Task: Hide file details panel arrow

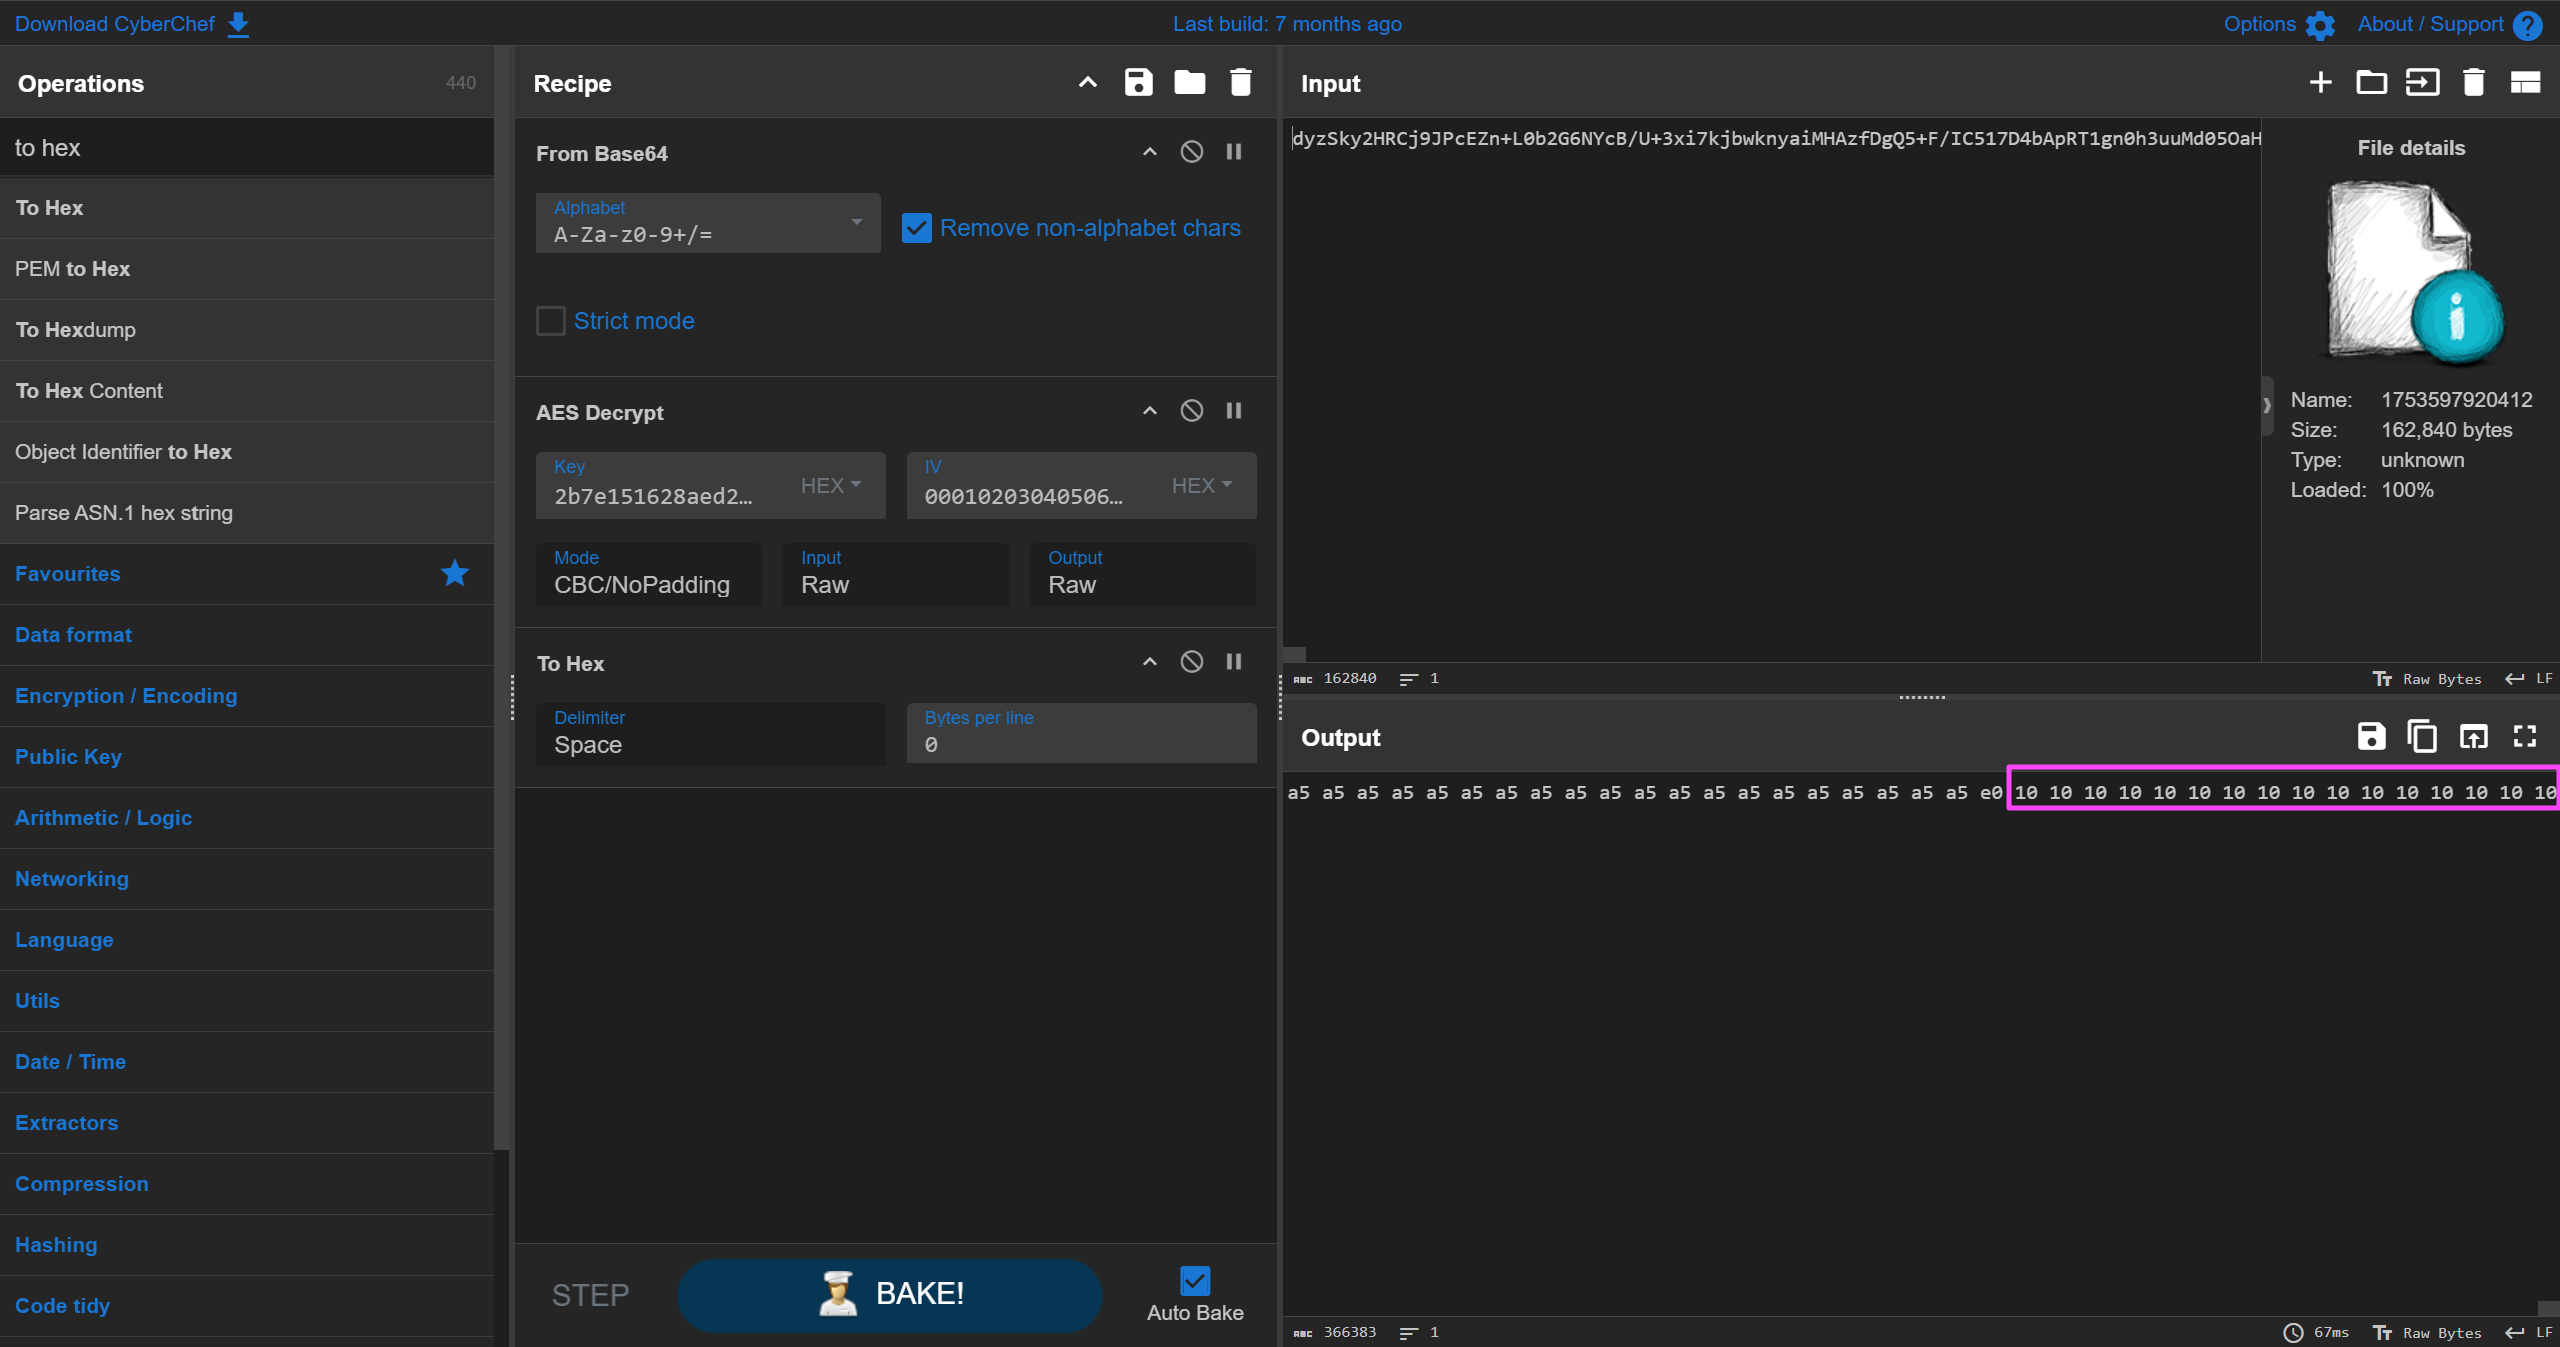Action: 2267,405
